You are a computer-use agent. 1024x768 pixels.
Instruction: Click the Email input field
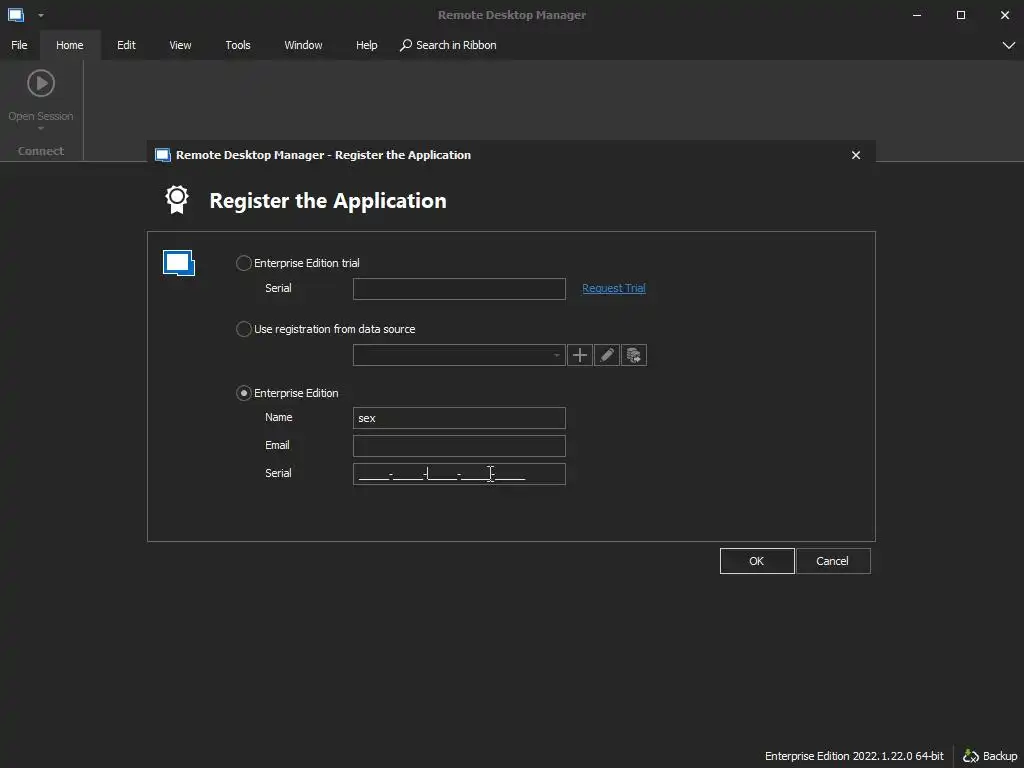(459, 446)
